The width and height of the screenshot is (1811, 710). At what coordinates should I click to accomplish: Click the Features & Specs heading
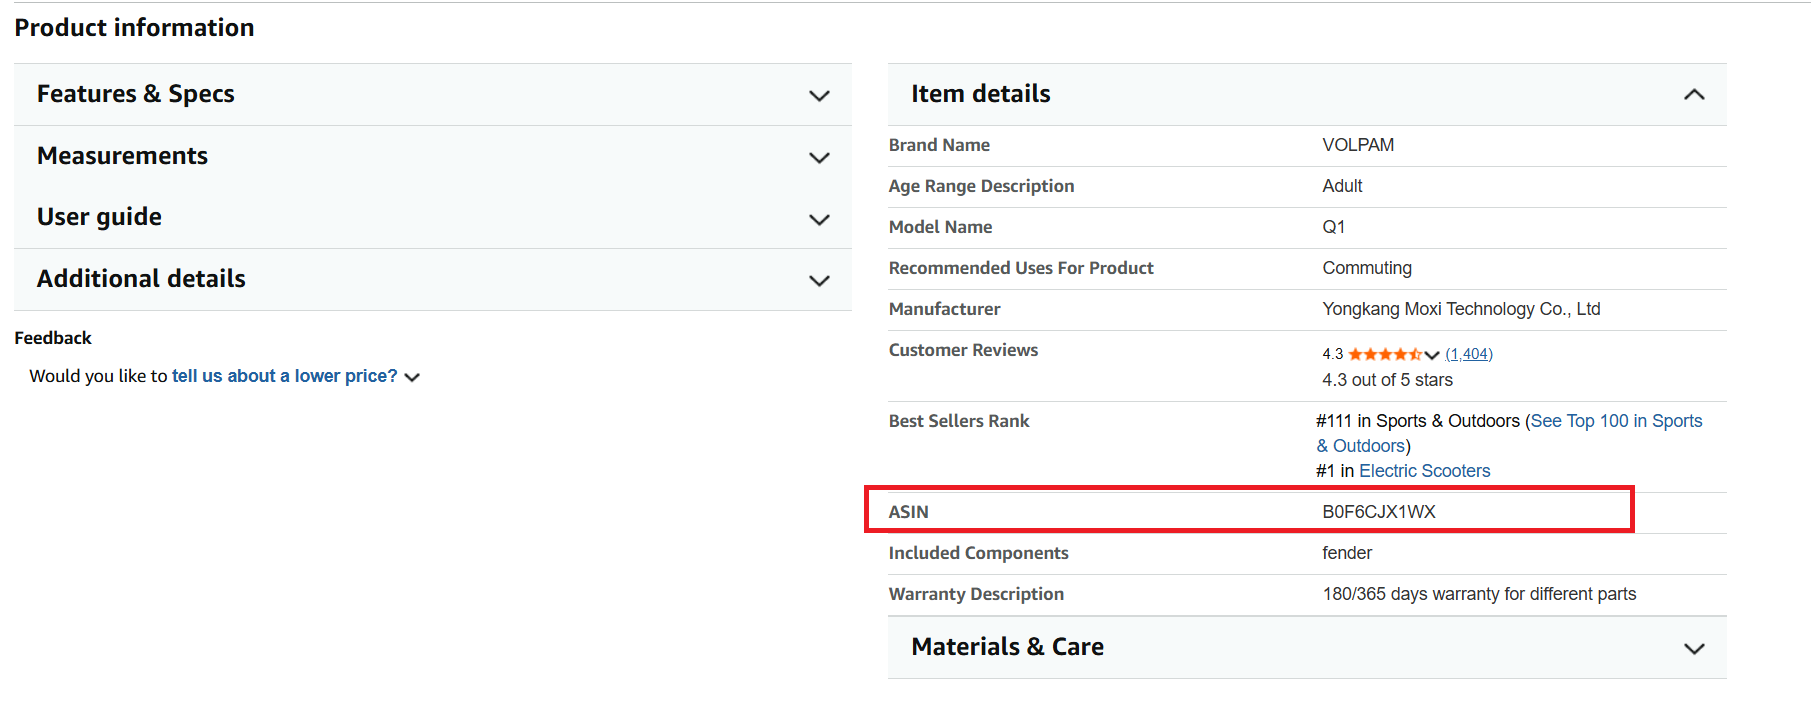pos(136,94)
